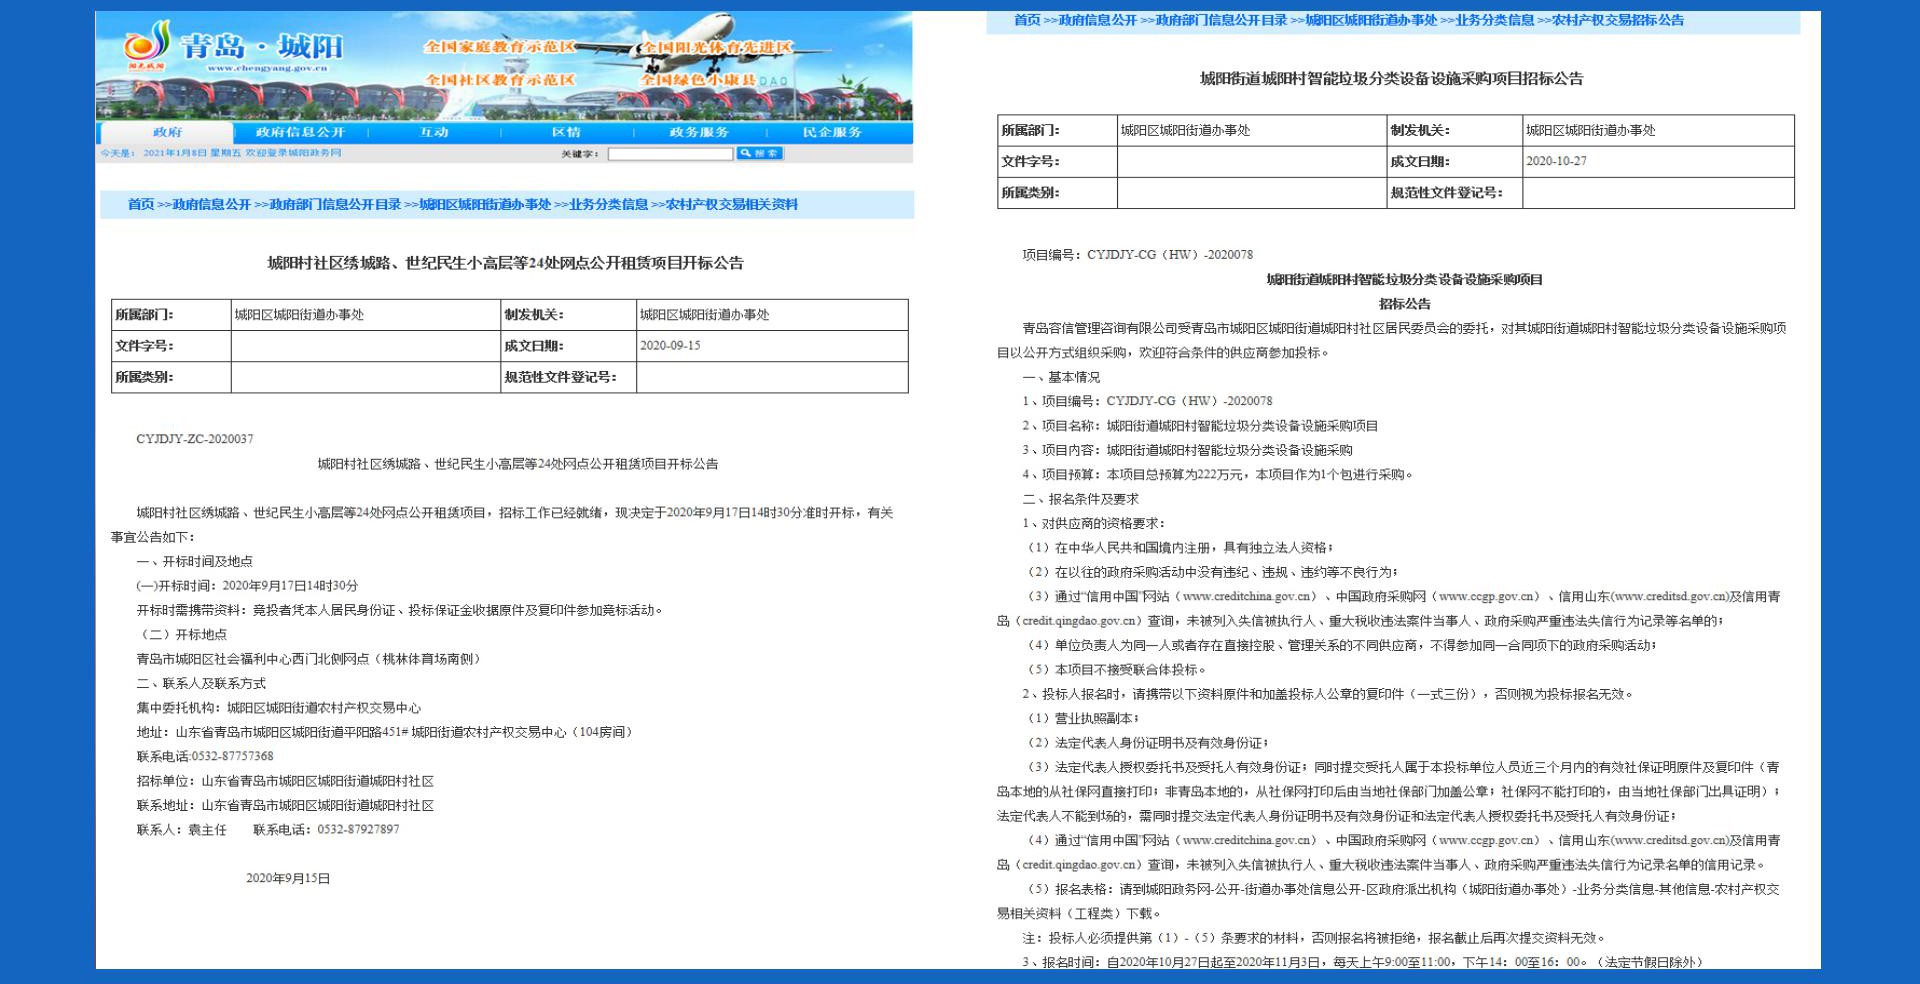Open the 政府信息公开 navigation tab
Image resolution: width=1920 pixels, height=984 pixels.
300,132
